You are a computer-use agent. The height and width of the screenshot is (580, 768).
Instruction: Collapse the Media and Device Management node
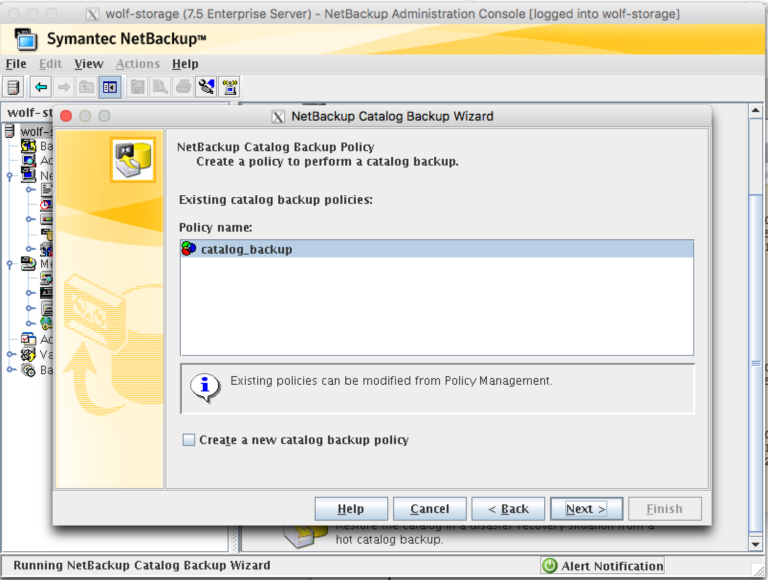pos(10,264)
